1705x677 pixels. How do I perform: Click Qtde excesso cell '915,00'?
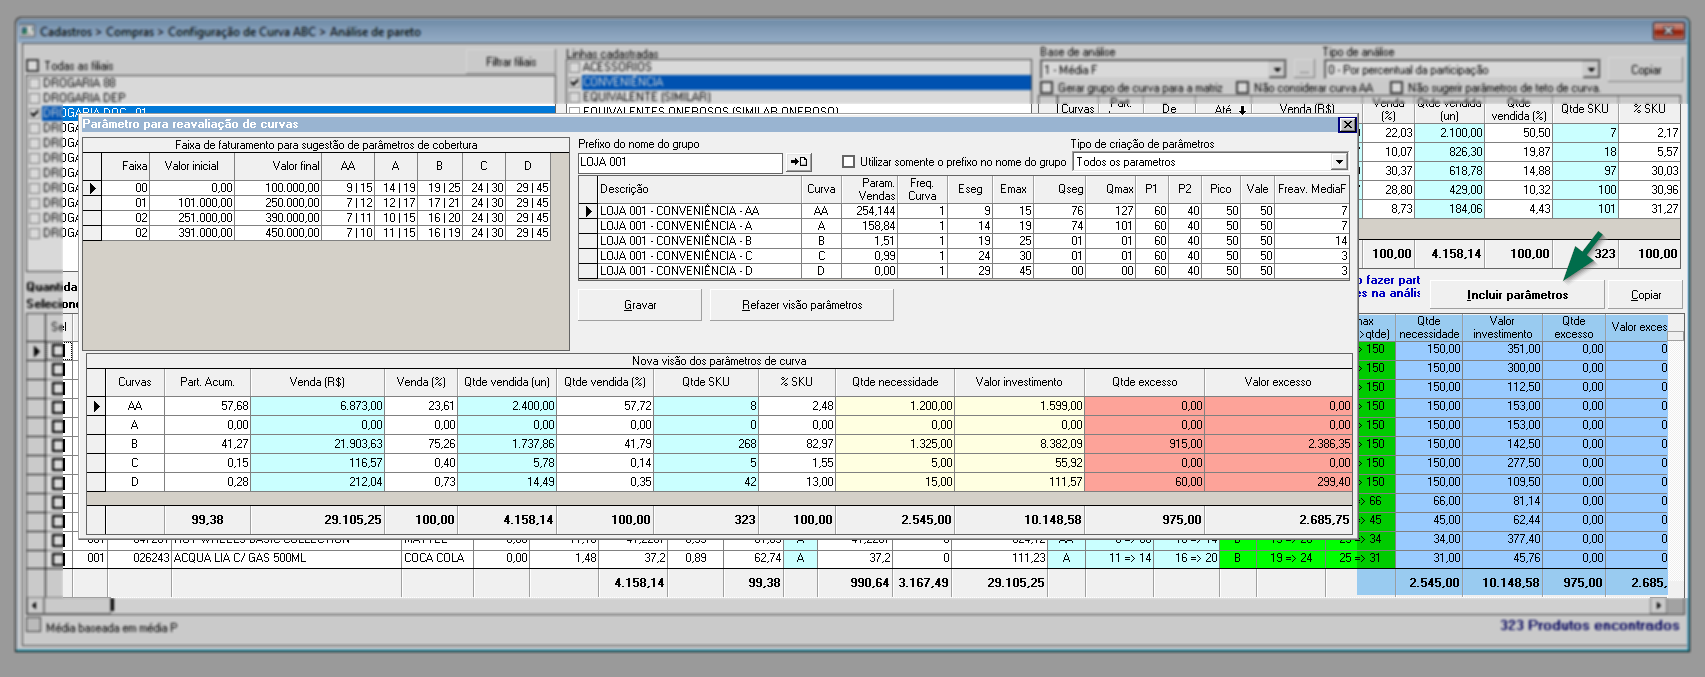(x=1145, y=444)
